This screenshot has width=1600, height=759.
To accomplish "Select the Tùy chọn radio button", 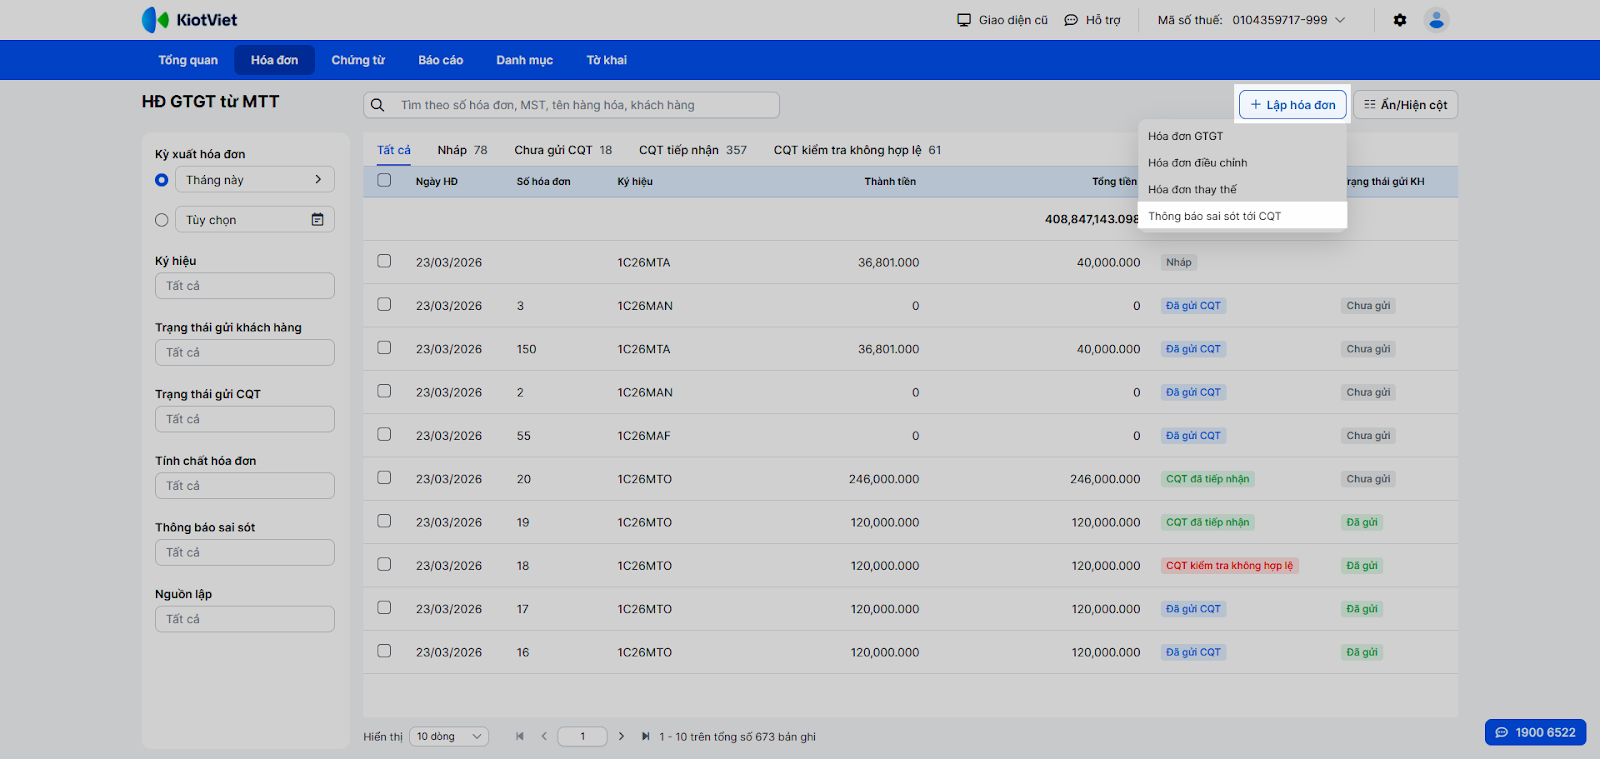I will click(x=162, y=220).
